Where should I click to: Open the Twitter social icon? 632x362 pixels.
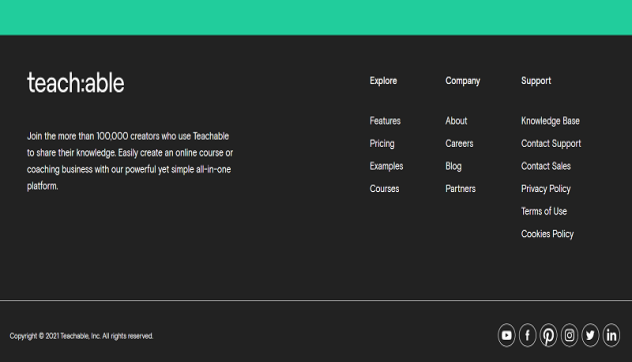[x=590, y=335]
